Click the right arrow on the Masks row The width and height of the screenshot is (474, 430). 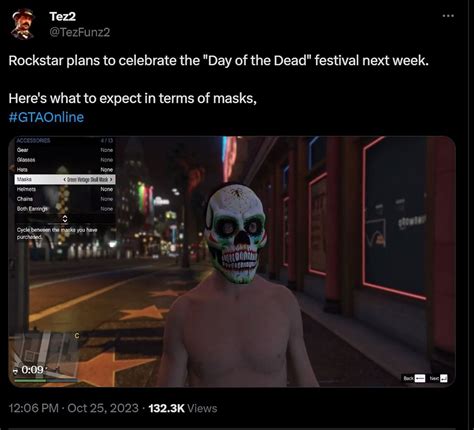coord(111,180)
